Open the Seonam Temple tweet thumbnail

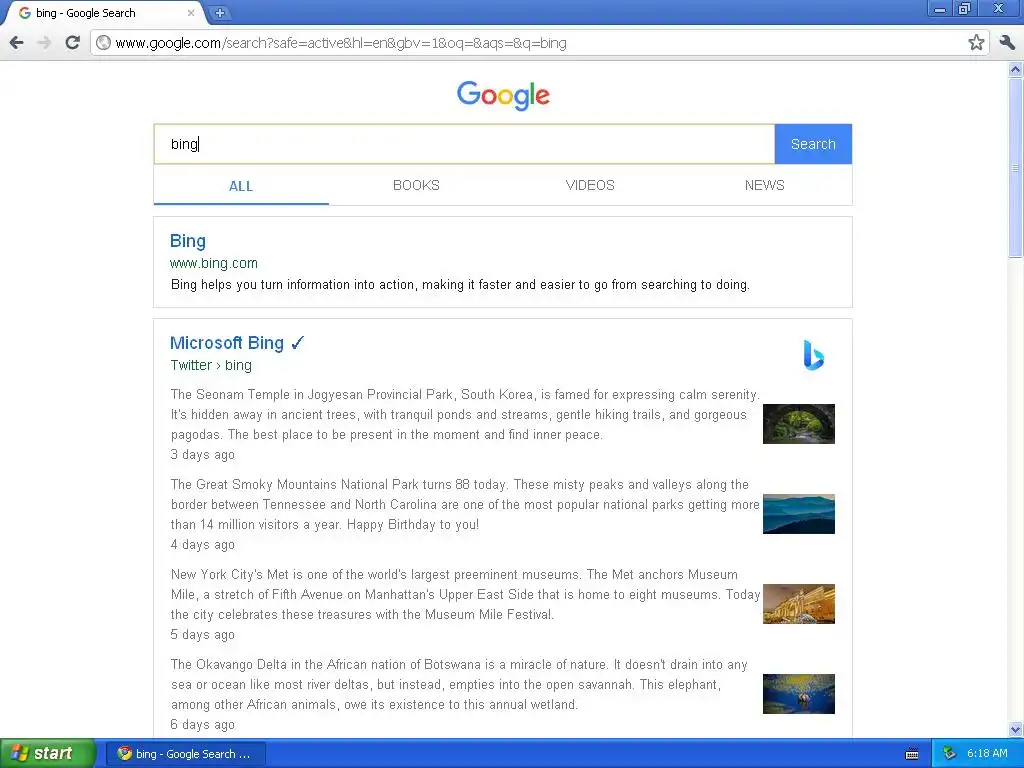coord(799,424)
